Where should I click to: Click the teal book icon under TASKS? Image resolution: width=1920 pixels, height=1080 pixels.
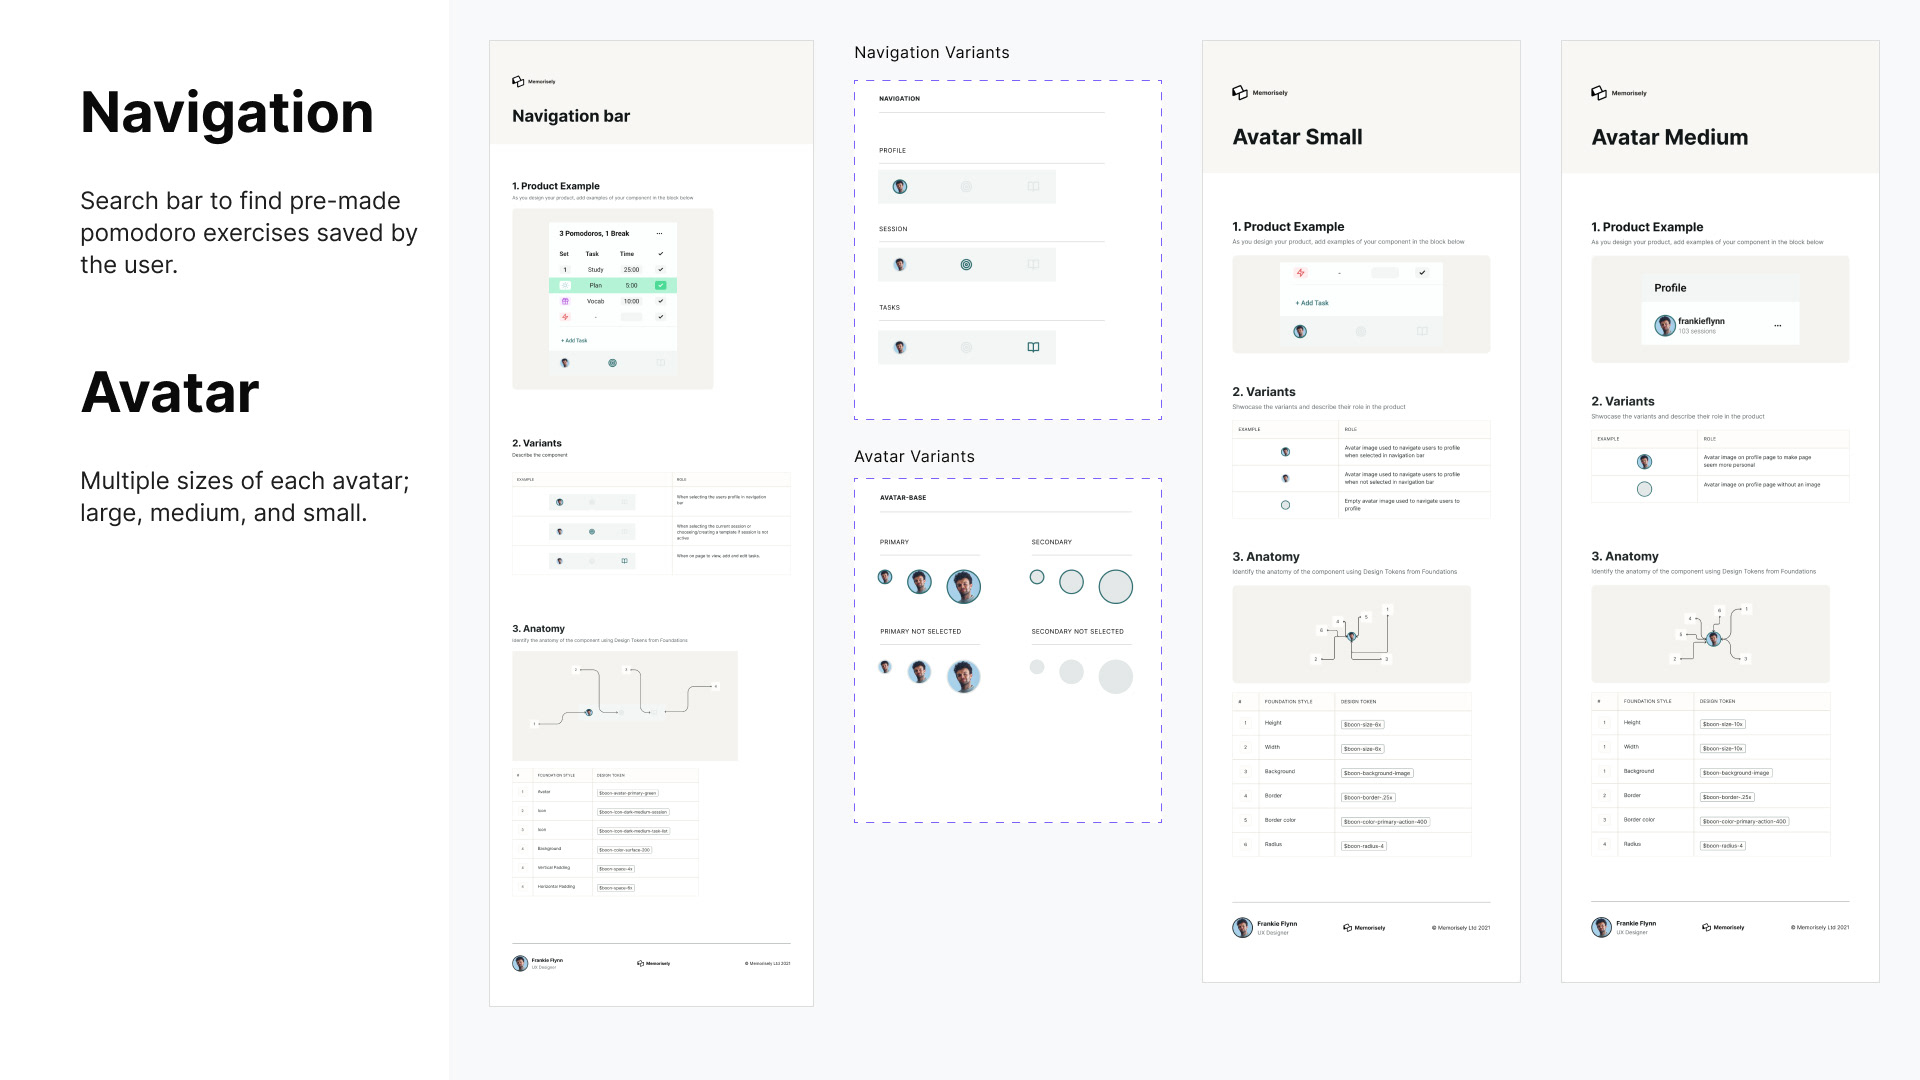1033,347
